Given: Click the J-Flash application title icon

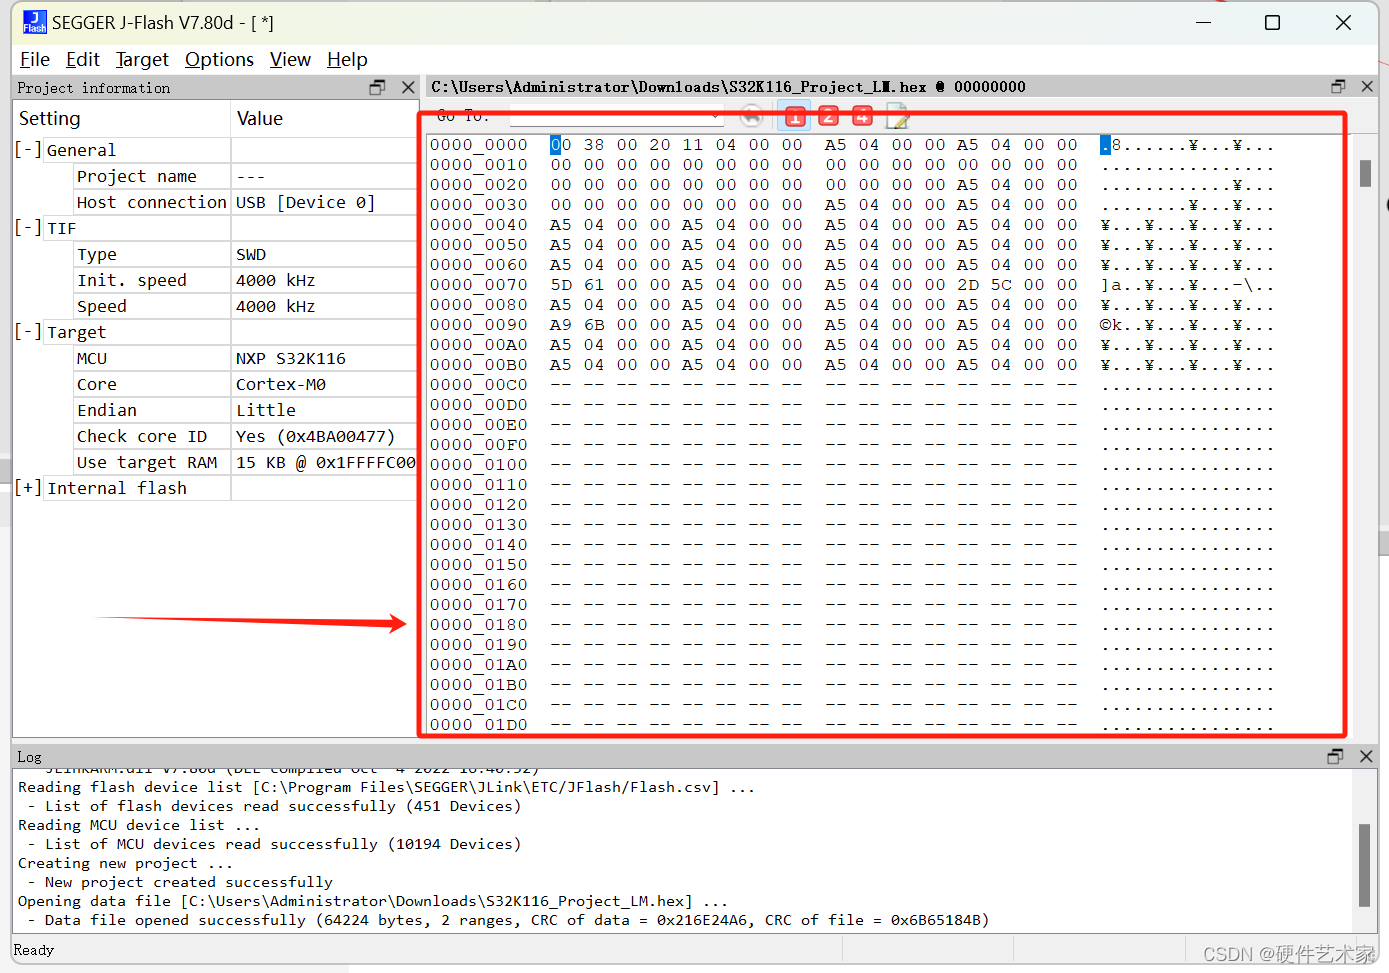Looking at the screenshot, I should (35, 22).
